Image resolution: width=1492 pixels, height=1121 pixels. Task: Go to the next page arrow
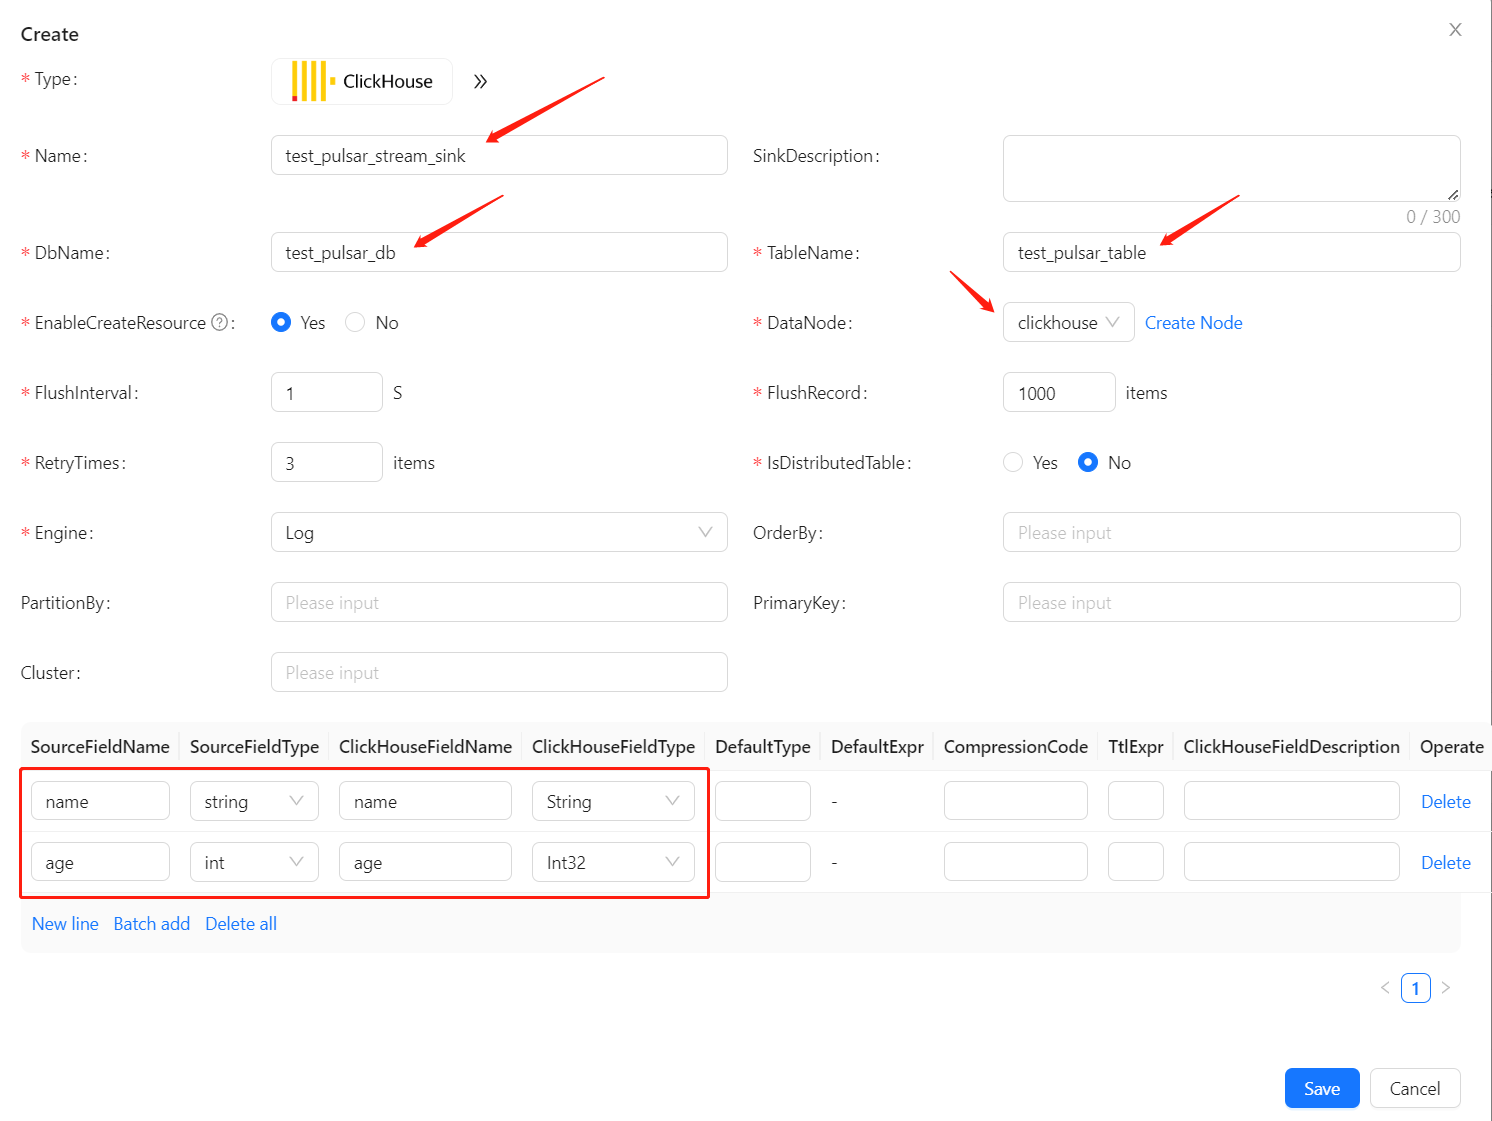1445,988
